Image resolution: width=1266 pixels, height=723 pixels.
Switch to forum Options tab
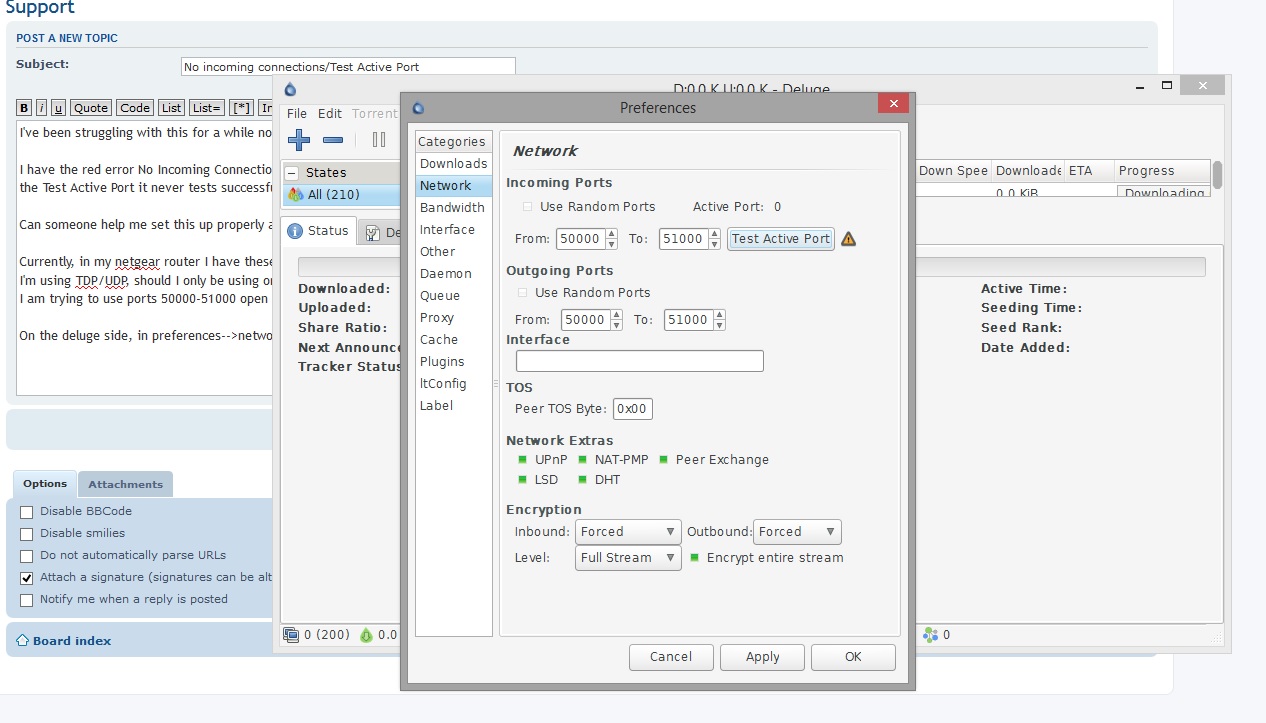point(45,484)
